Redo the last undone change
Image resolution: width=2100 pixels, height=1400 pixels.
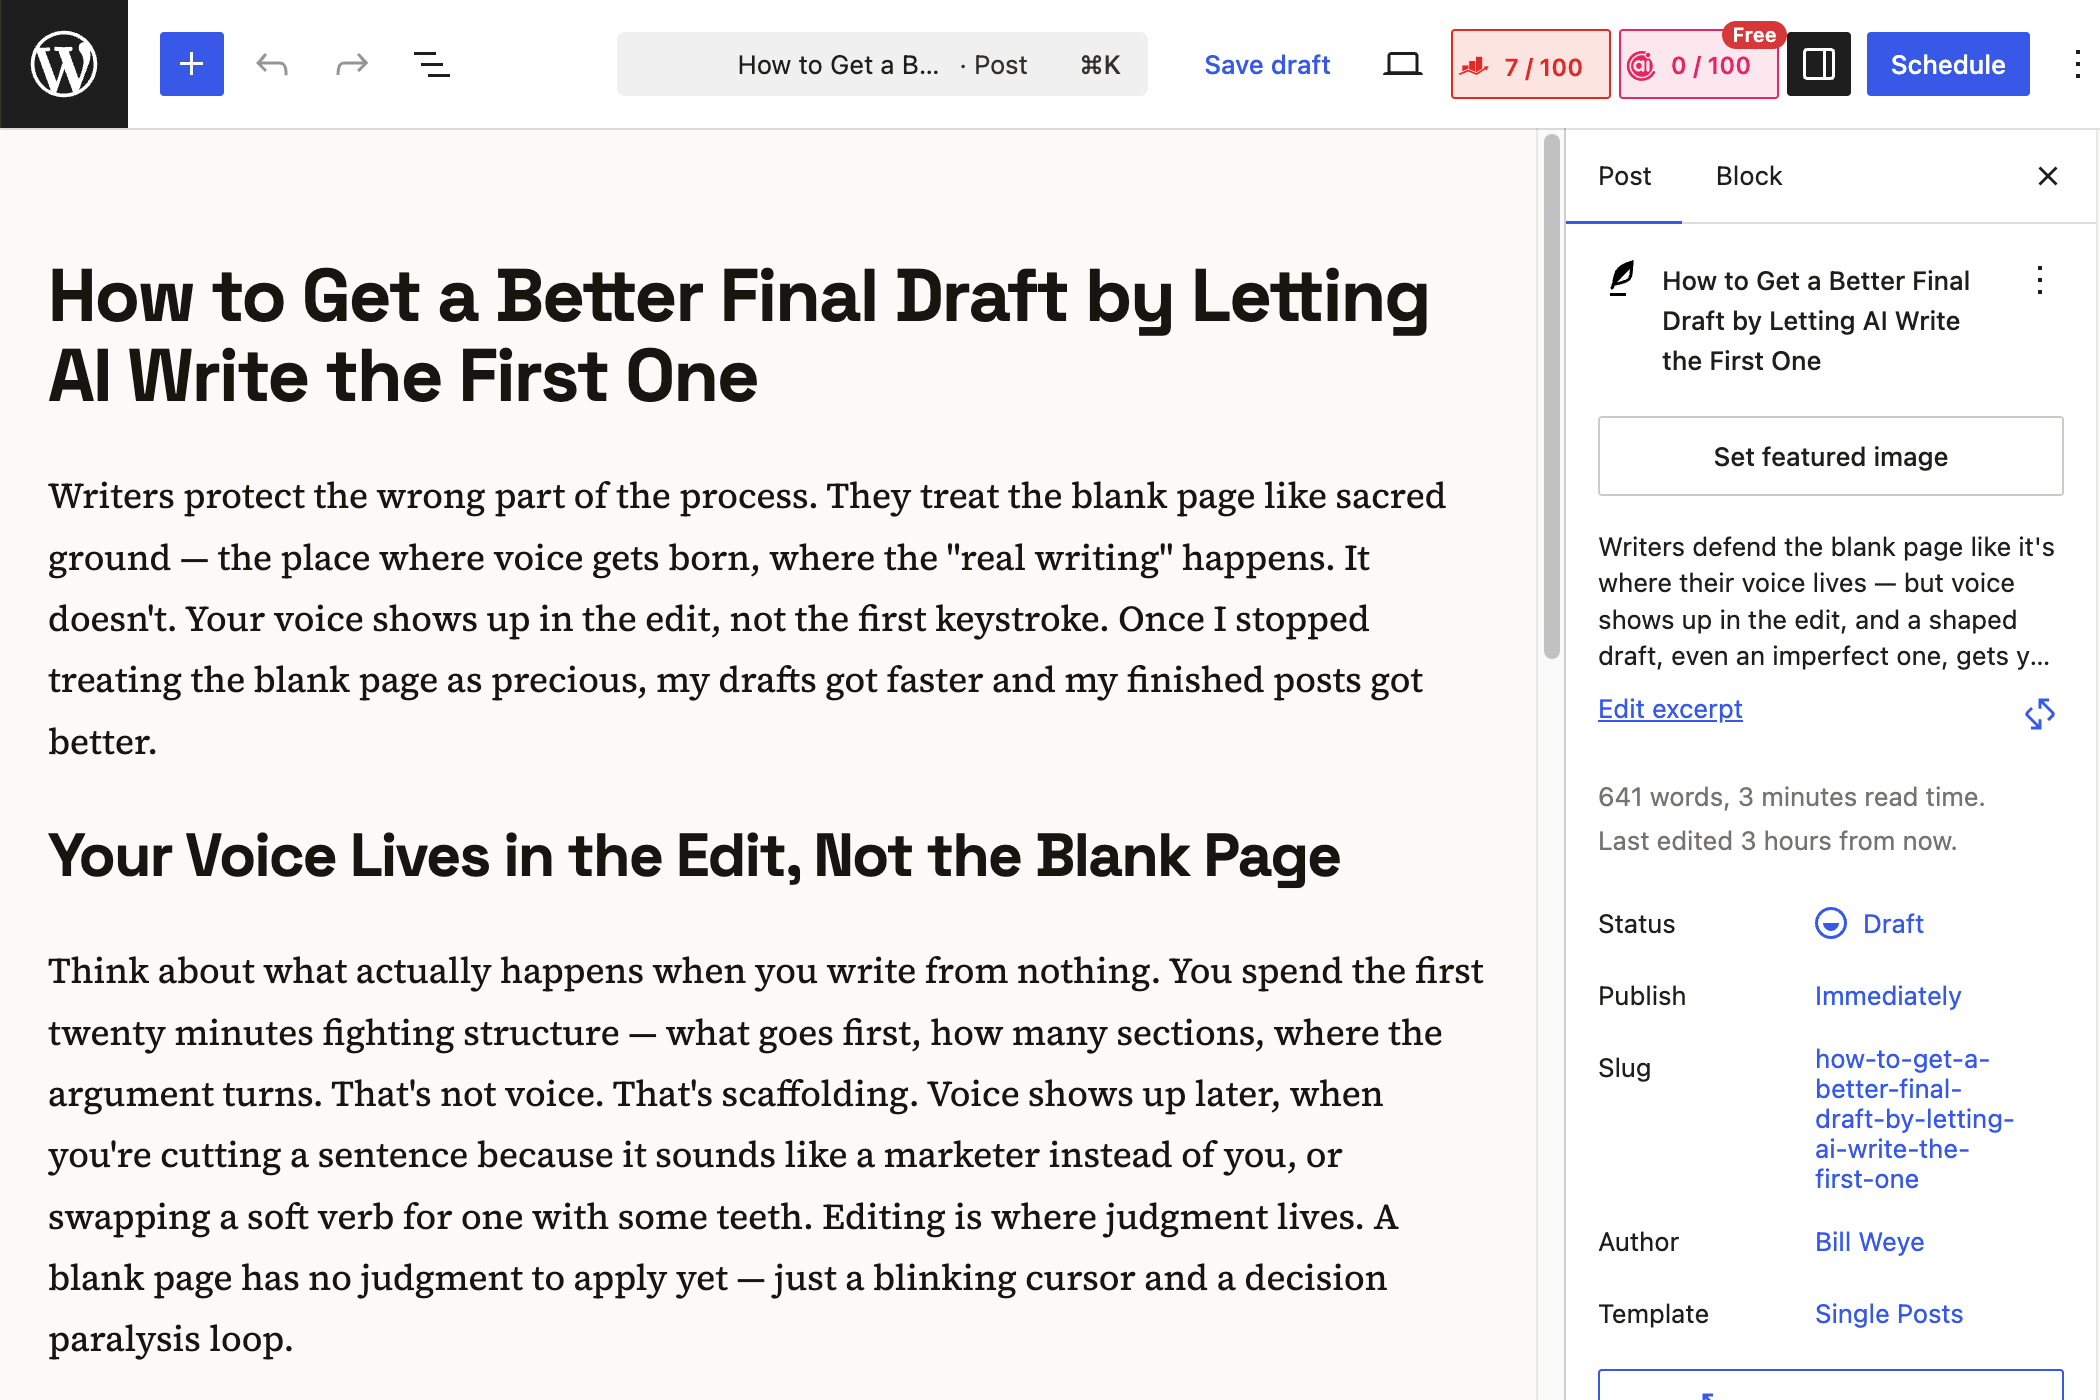click(352, 64)
